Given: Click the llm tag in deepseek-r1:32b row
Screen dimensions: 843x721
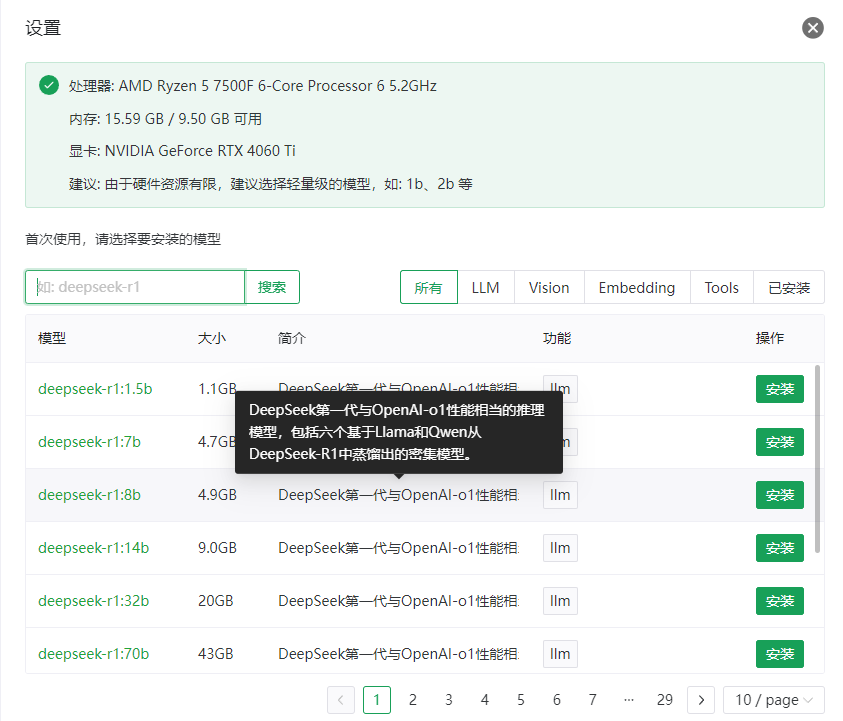Looking at the screenshot, I should pos(560,601).
